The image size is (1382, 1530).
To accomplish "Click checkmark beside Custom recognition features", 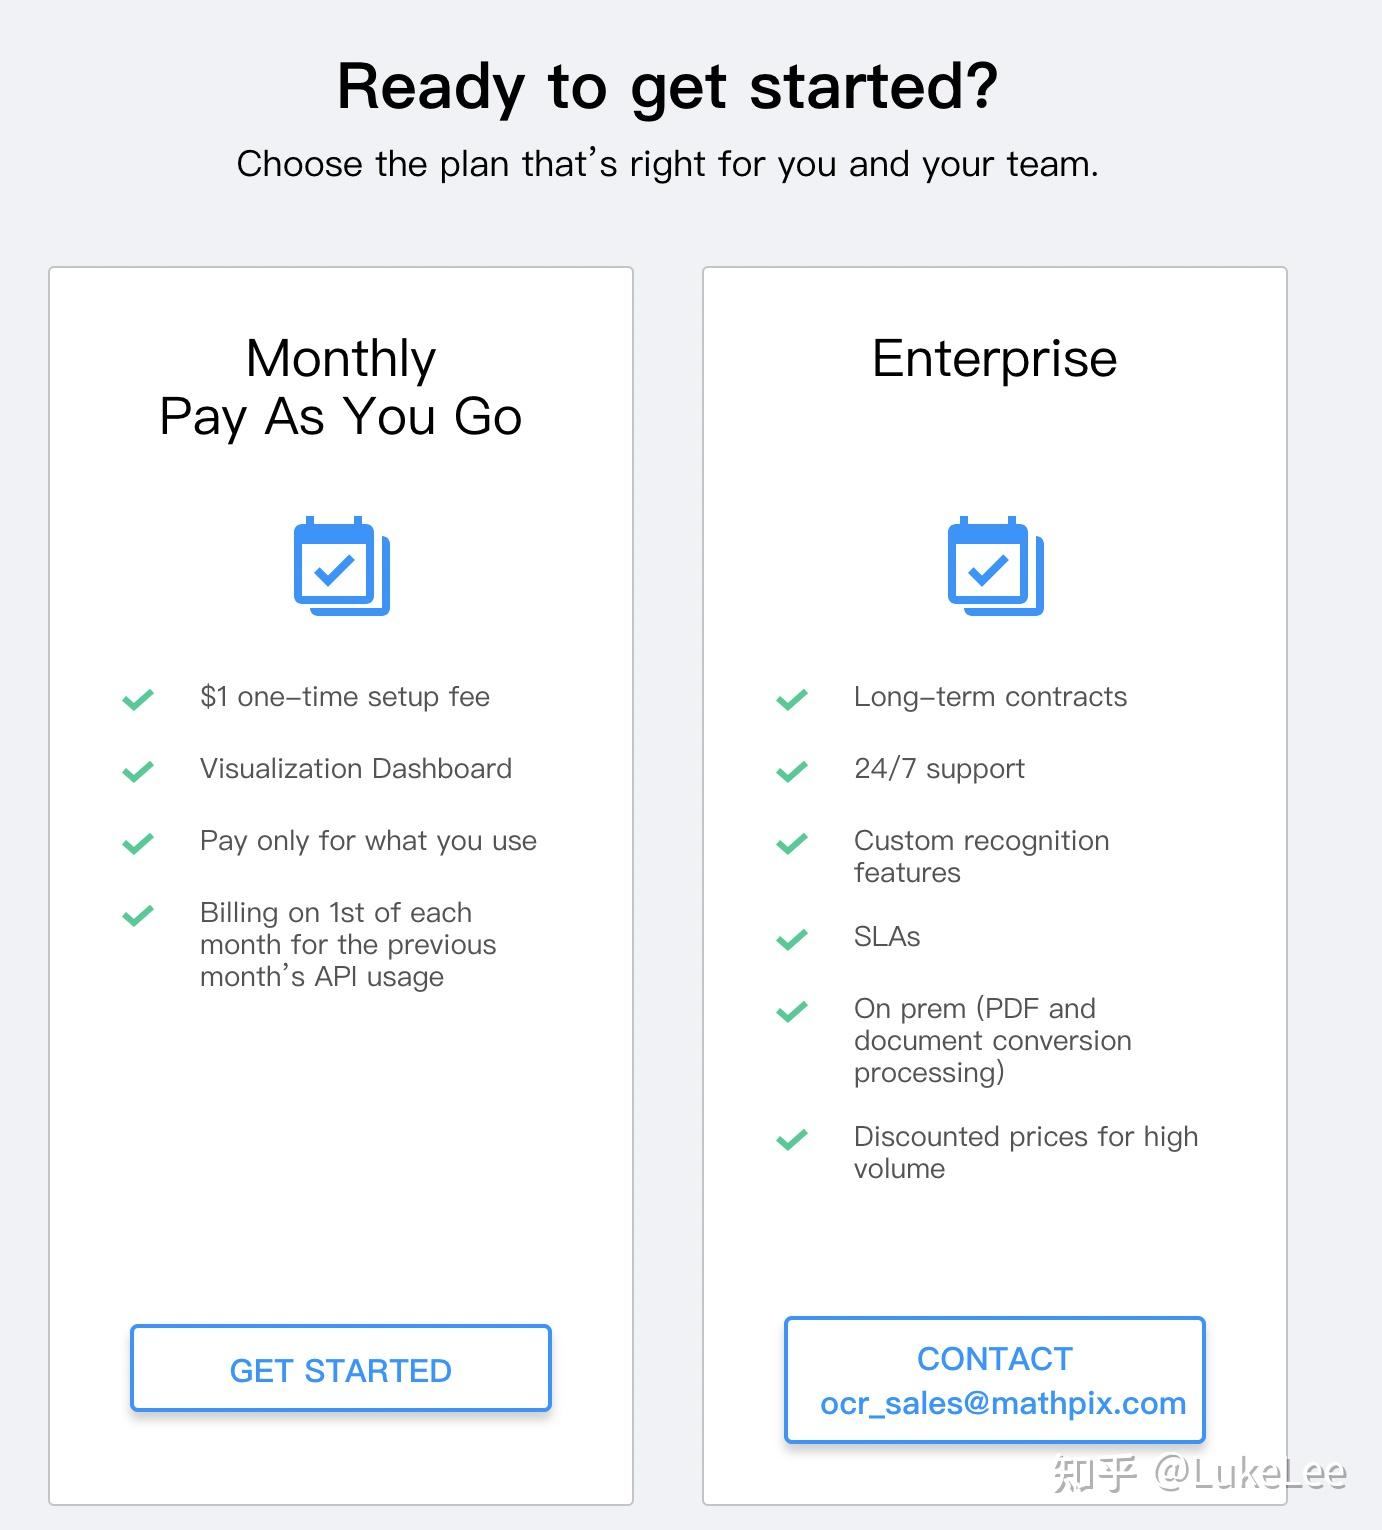I will (x=792, y=843).
